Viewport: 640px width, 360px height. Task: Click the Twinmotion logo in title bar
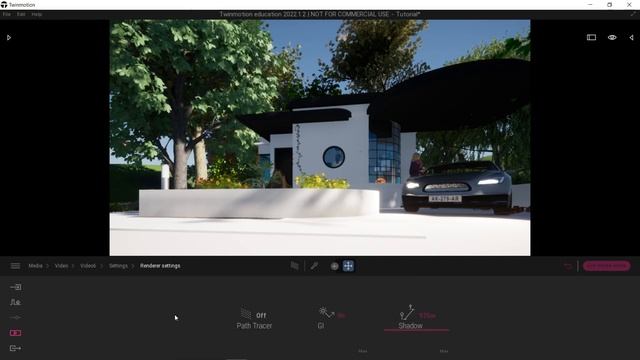pos(4,5)
